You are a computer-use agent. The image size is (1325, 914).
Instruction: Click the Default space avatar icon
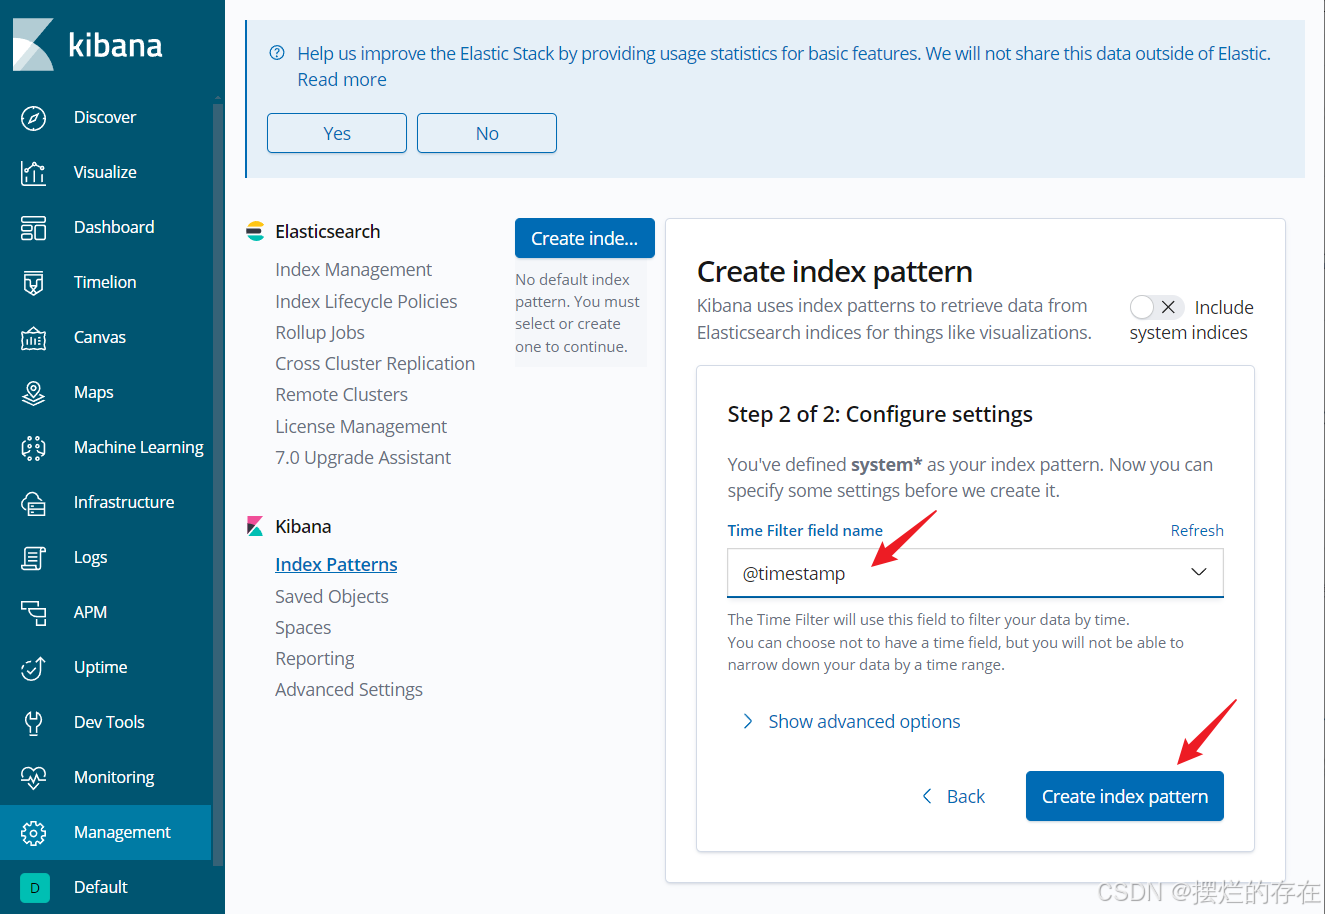click(34, 888)
